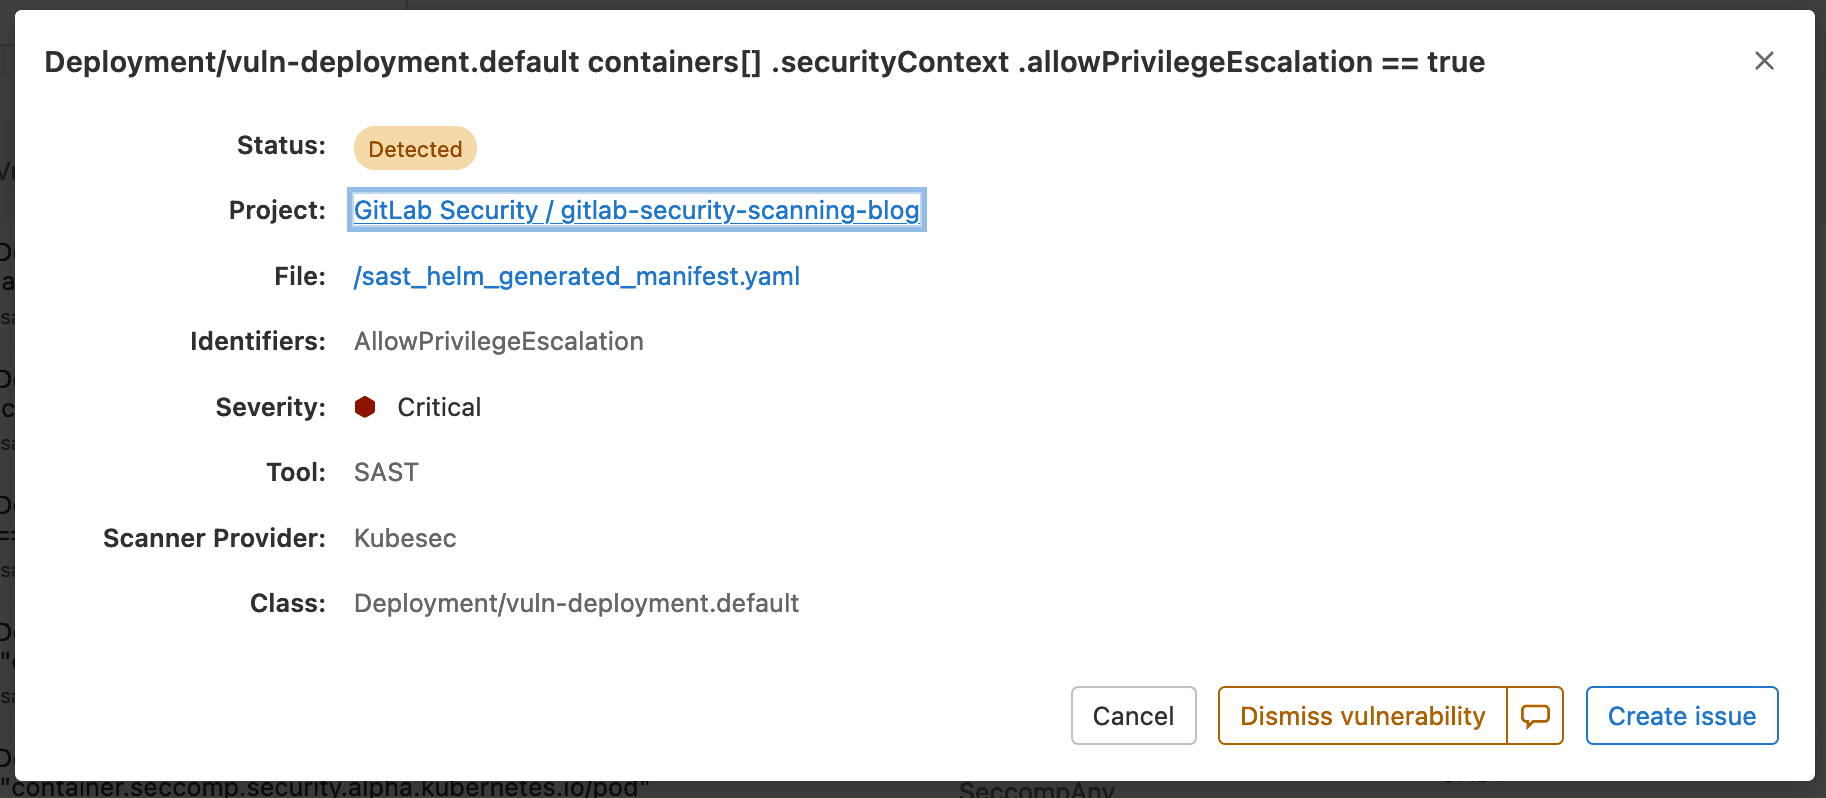Click the Kubesec scanner provider value
This screenshot has height=798, width=1826.
(x=405, y=538)
